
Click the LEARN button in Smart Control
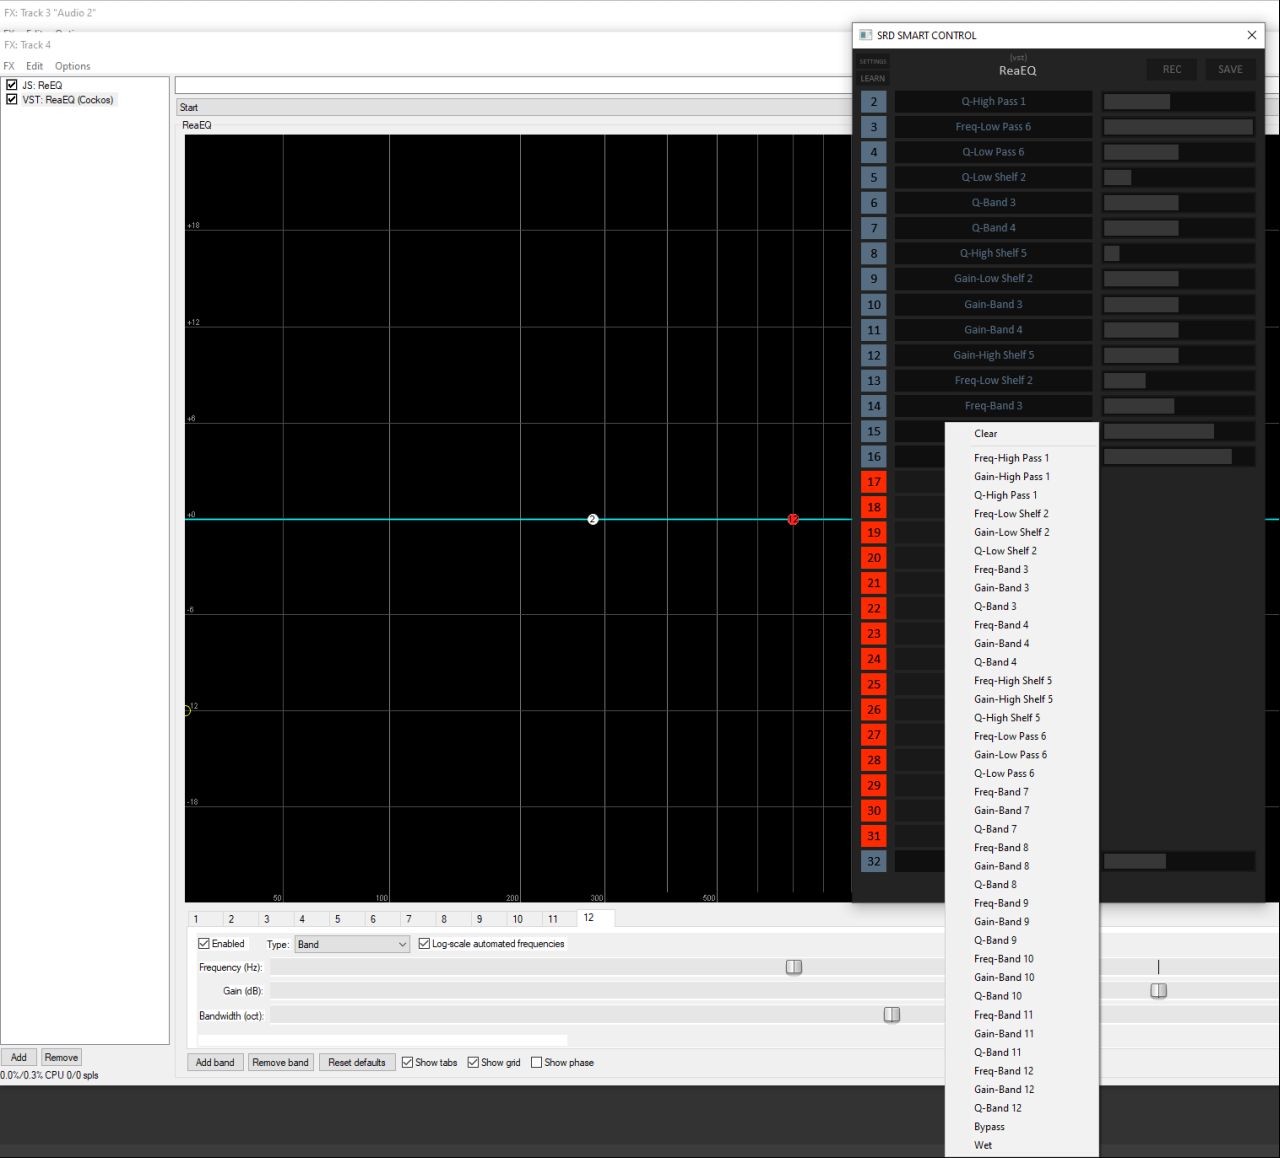[873, 78]
